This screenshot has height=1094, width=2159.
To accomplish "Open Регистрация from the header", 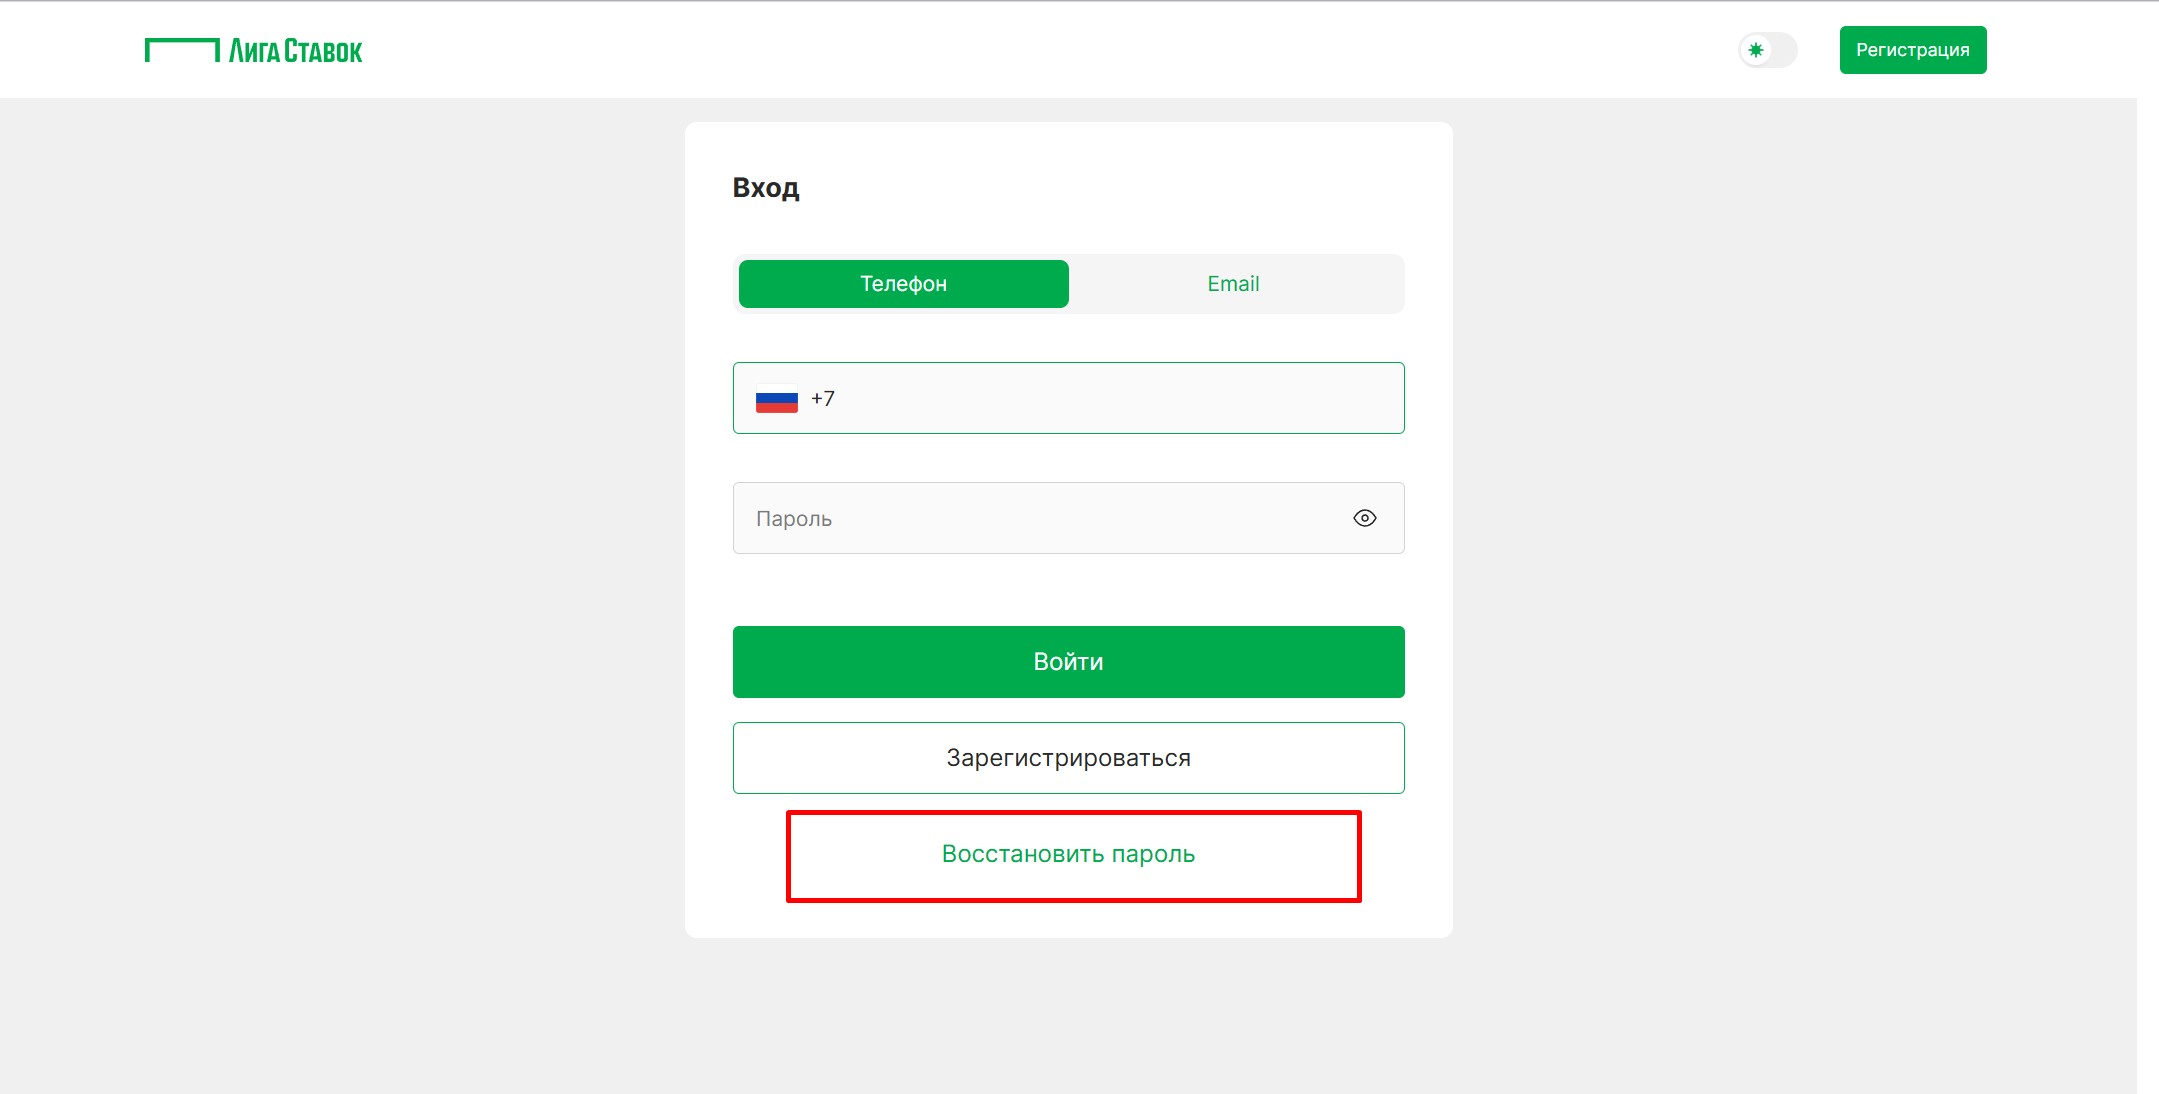I will pyautogui.click(x=1912, y=50).
